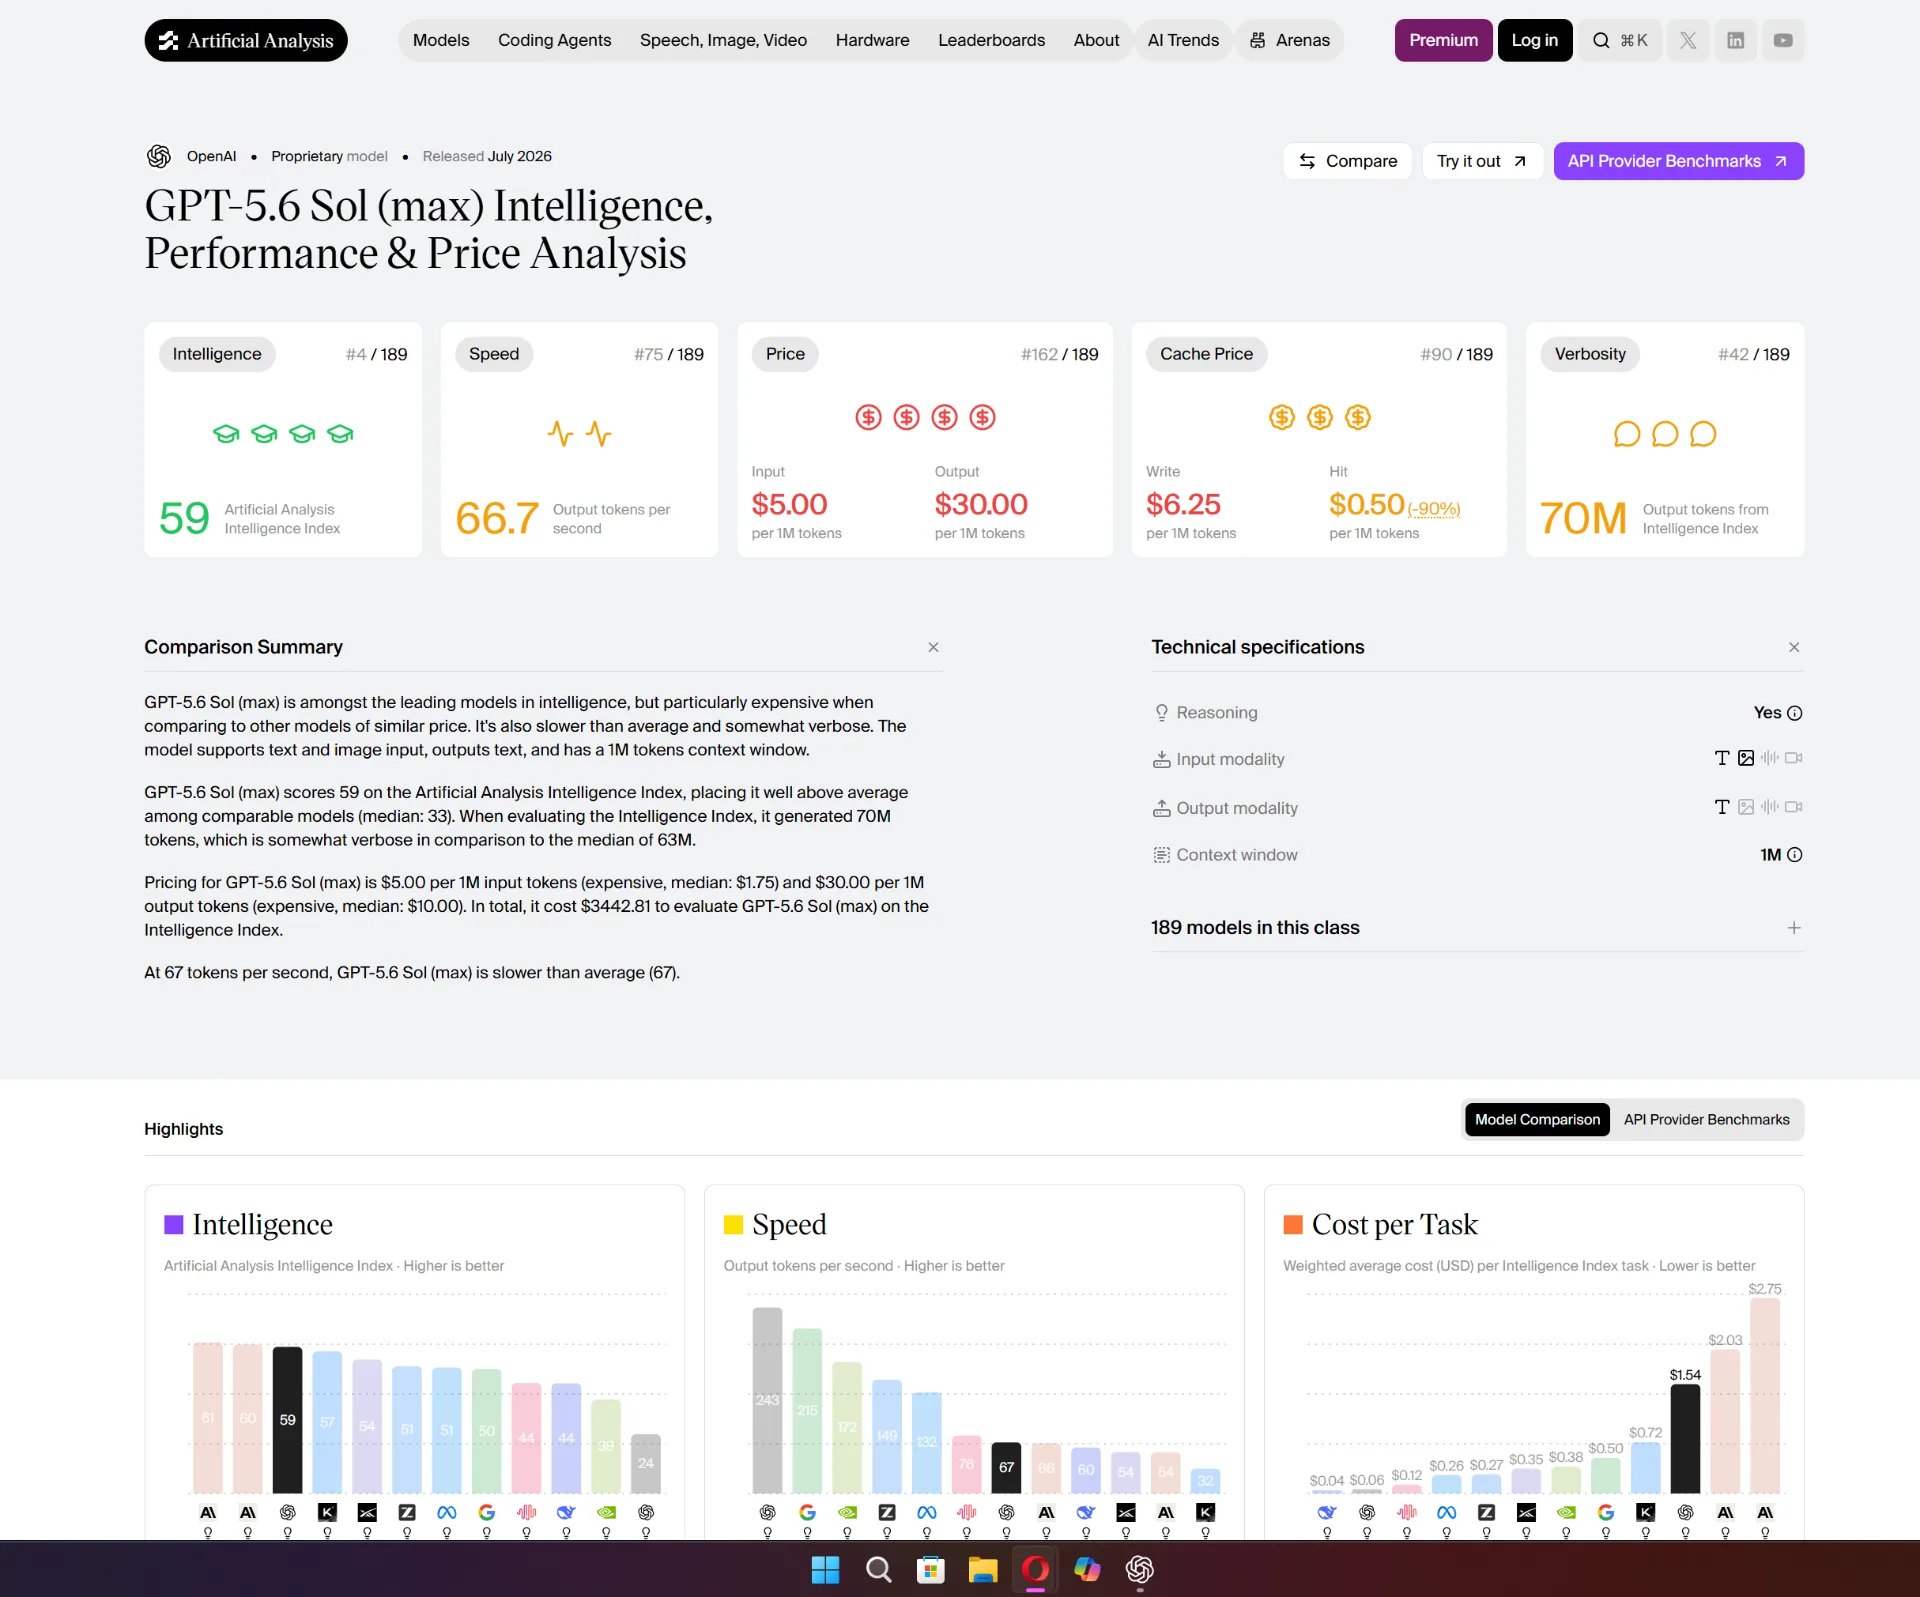Click the yellow Speed legend square
Screen dimensions: 1920x1597
point(733,1225)
